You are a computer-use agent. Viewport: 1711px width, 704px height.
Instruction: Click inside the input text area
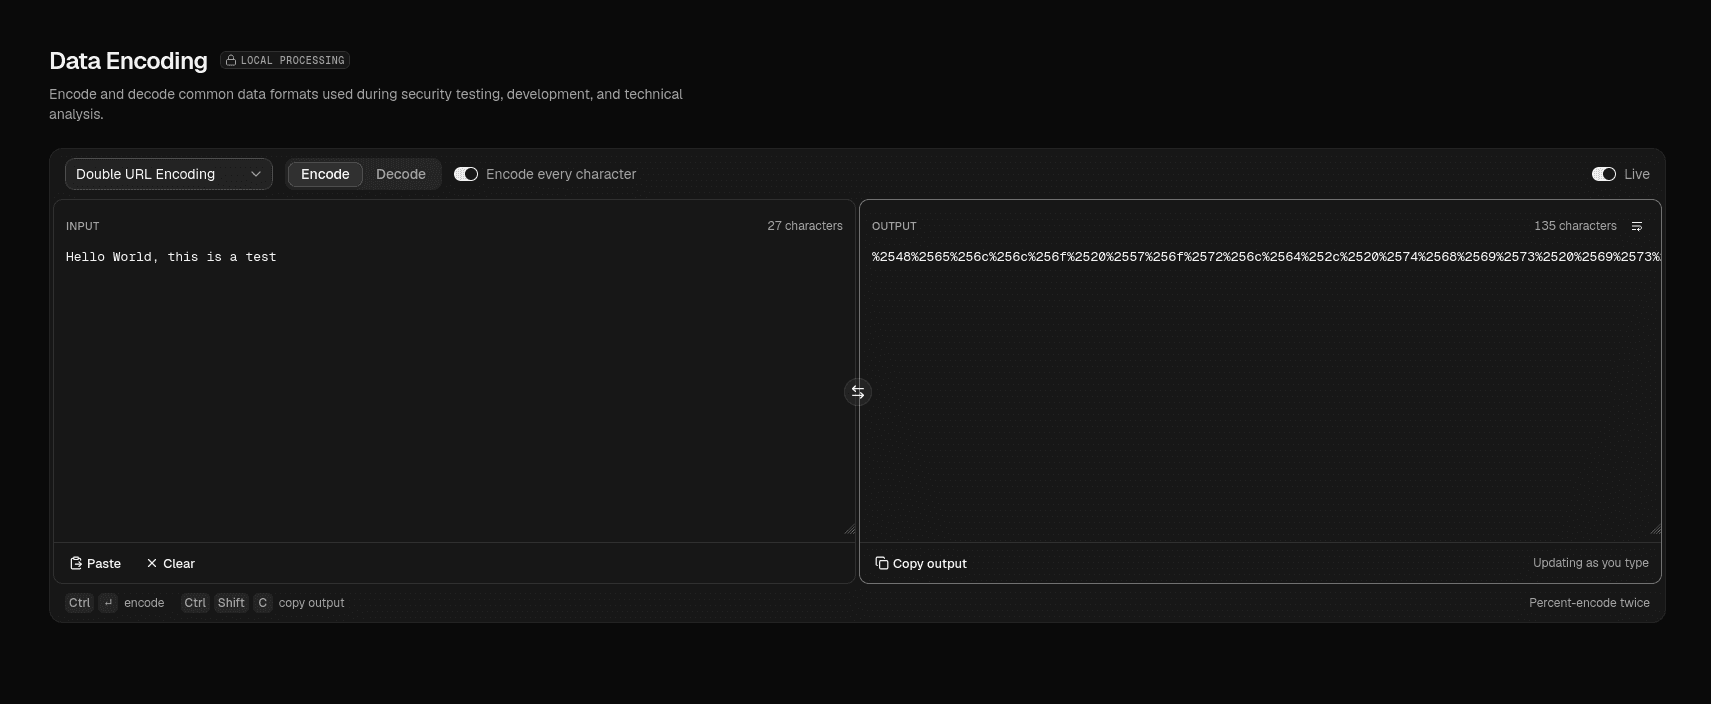(x=454, y=390)
